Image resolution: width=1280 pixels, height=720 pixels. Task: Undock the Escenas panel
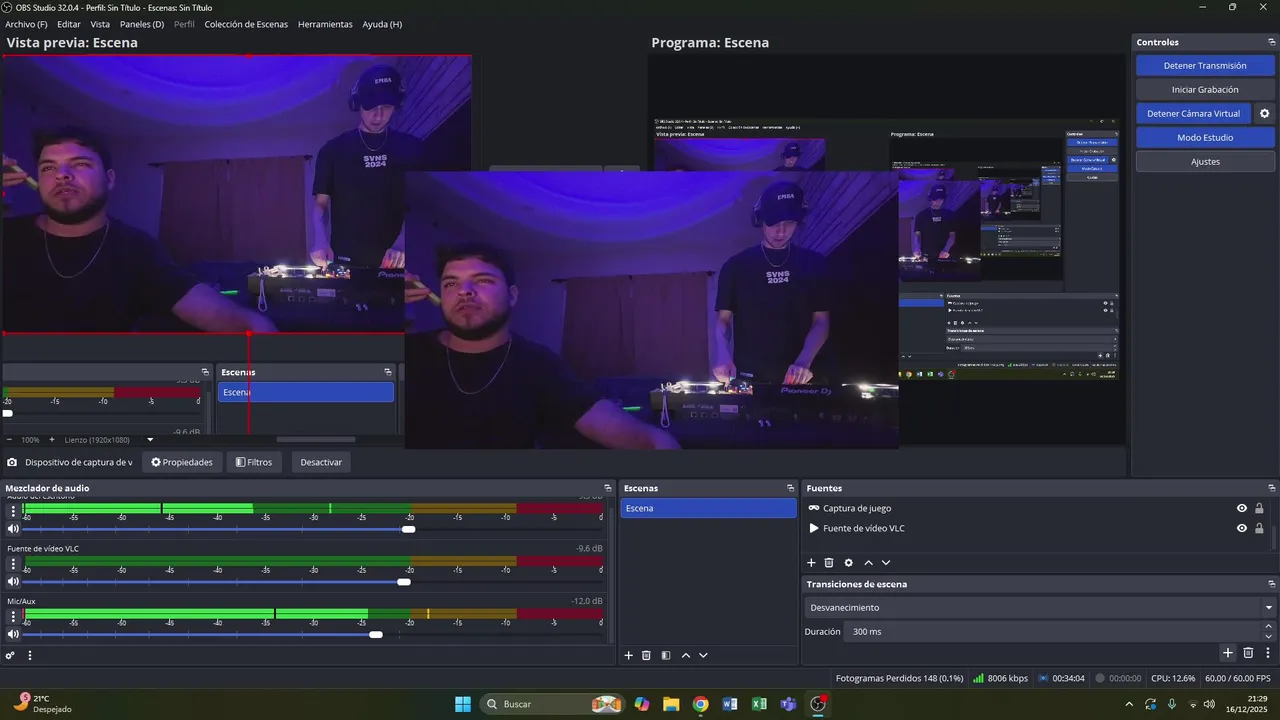(x=790, y=488)
